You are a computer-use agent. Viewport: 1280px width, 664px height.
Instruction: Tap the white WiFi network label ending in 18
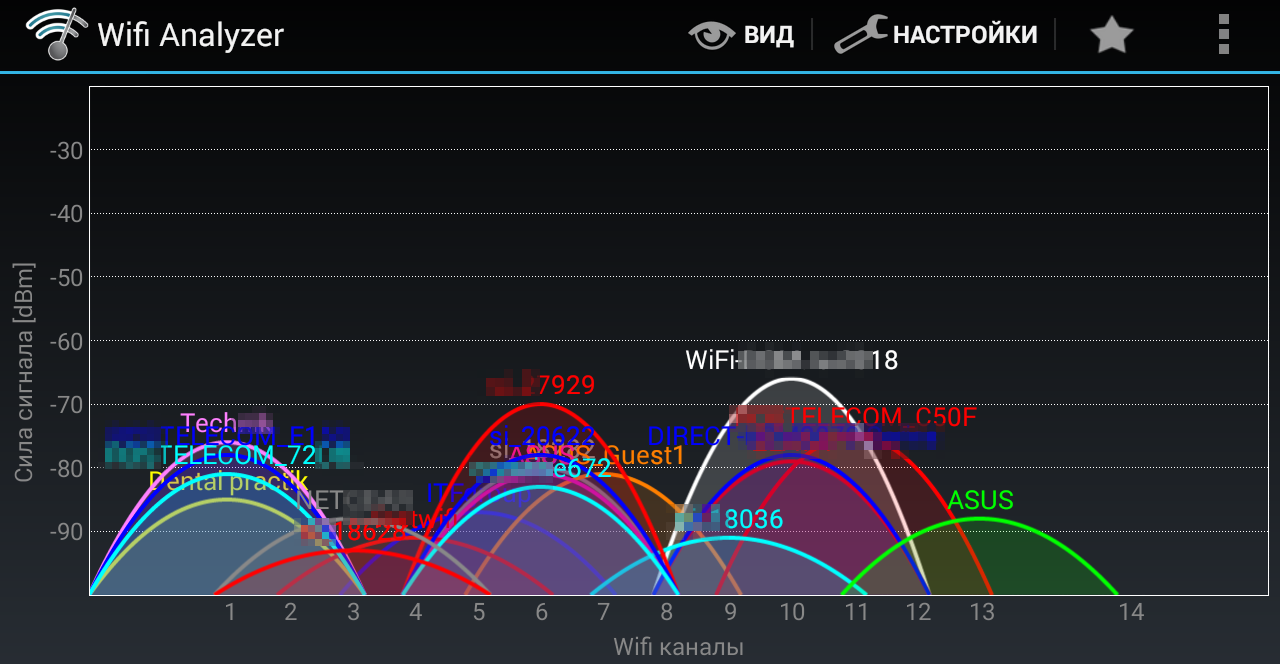791,360
